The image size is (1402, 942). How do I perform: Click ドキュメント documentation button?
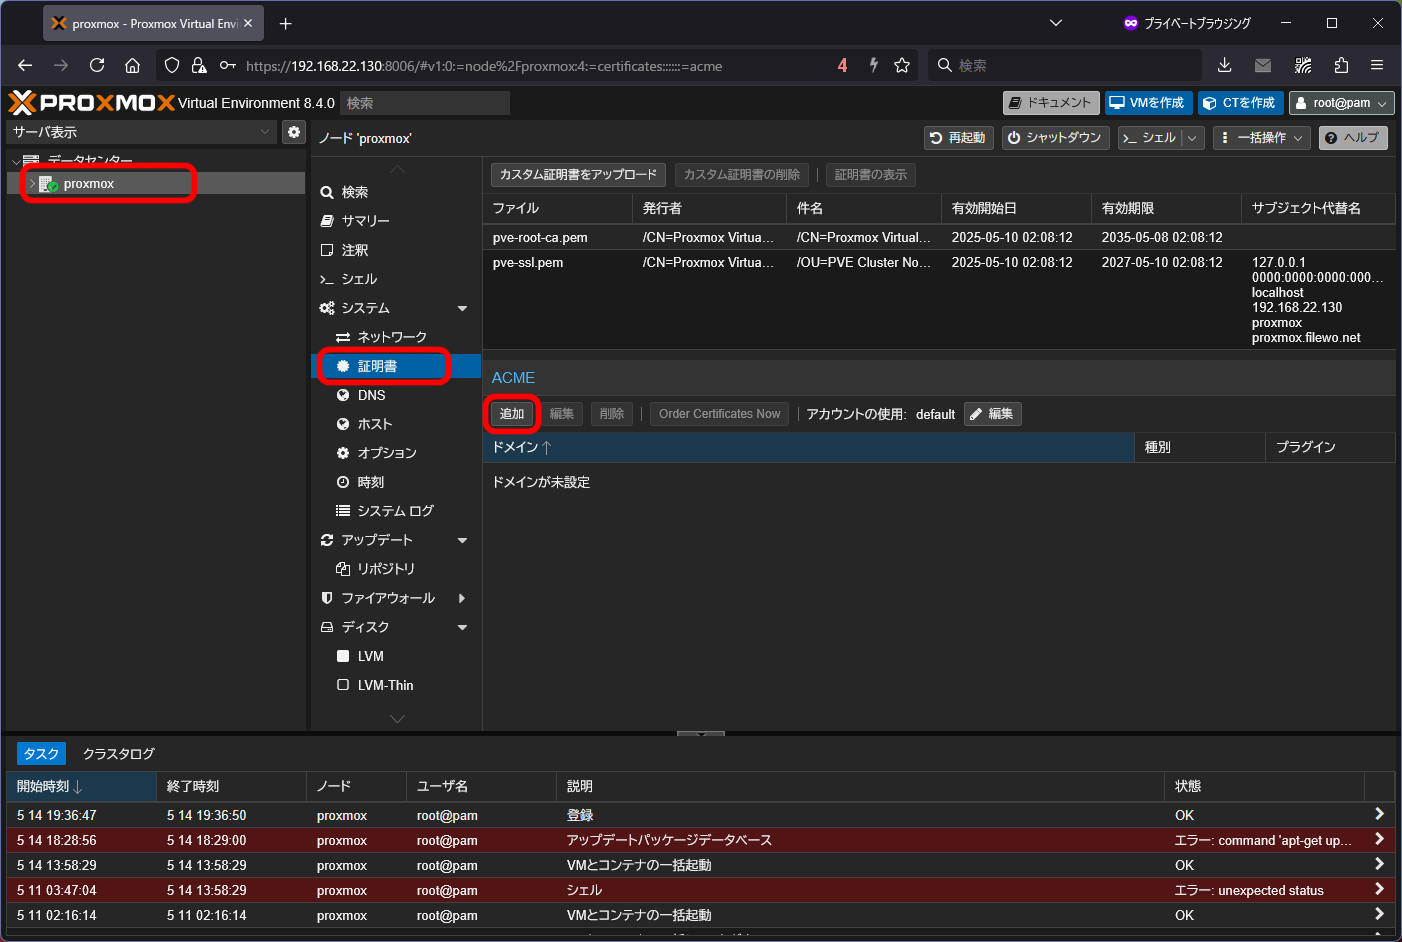pos(1051,103)
